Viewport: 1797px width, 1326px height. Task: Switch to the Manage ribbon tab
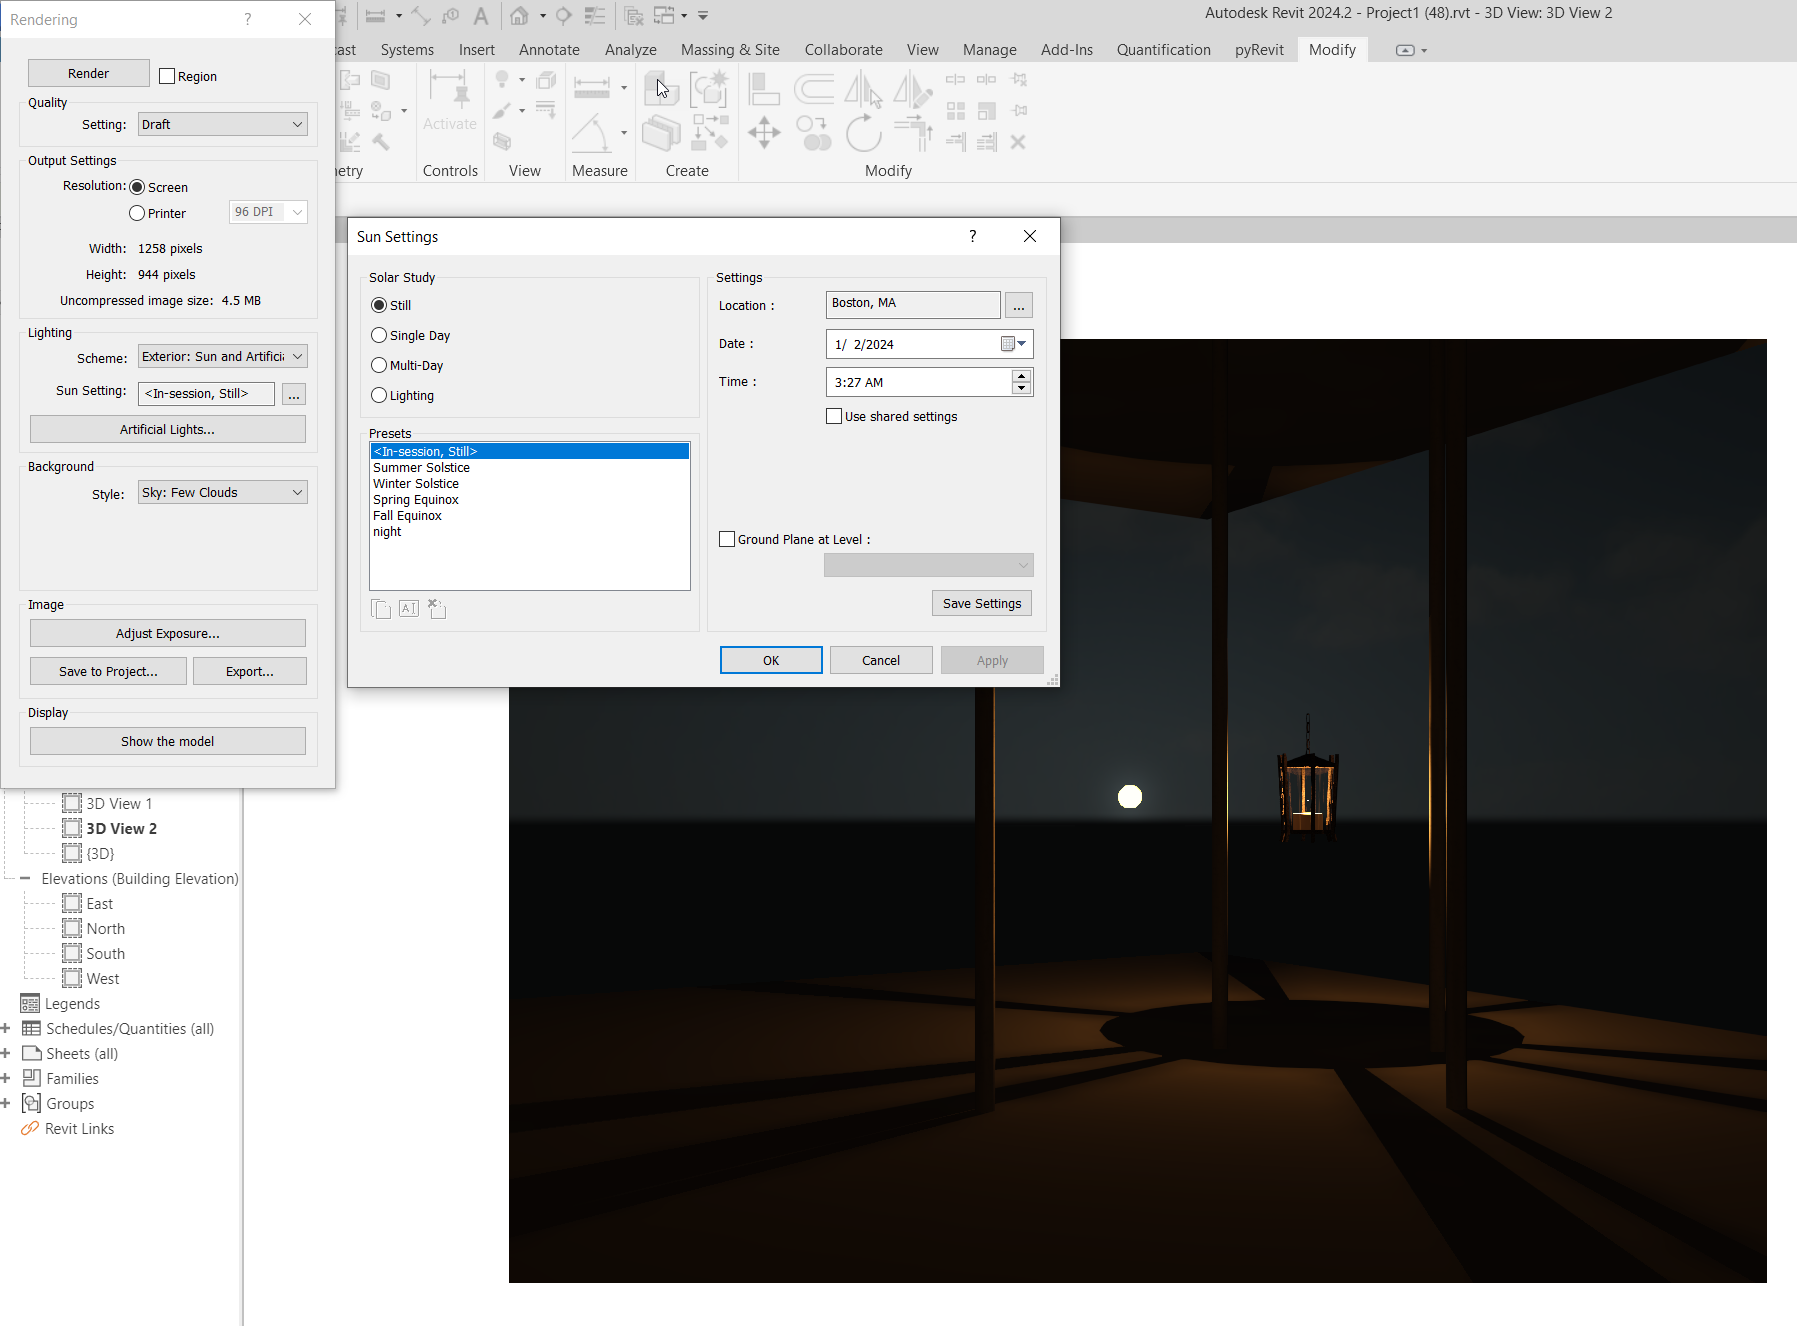[989, 49]
